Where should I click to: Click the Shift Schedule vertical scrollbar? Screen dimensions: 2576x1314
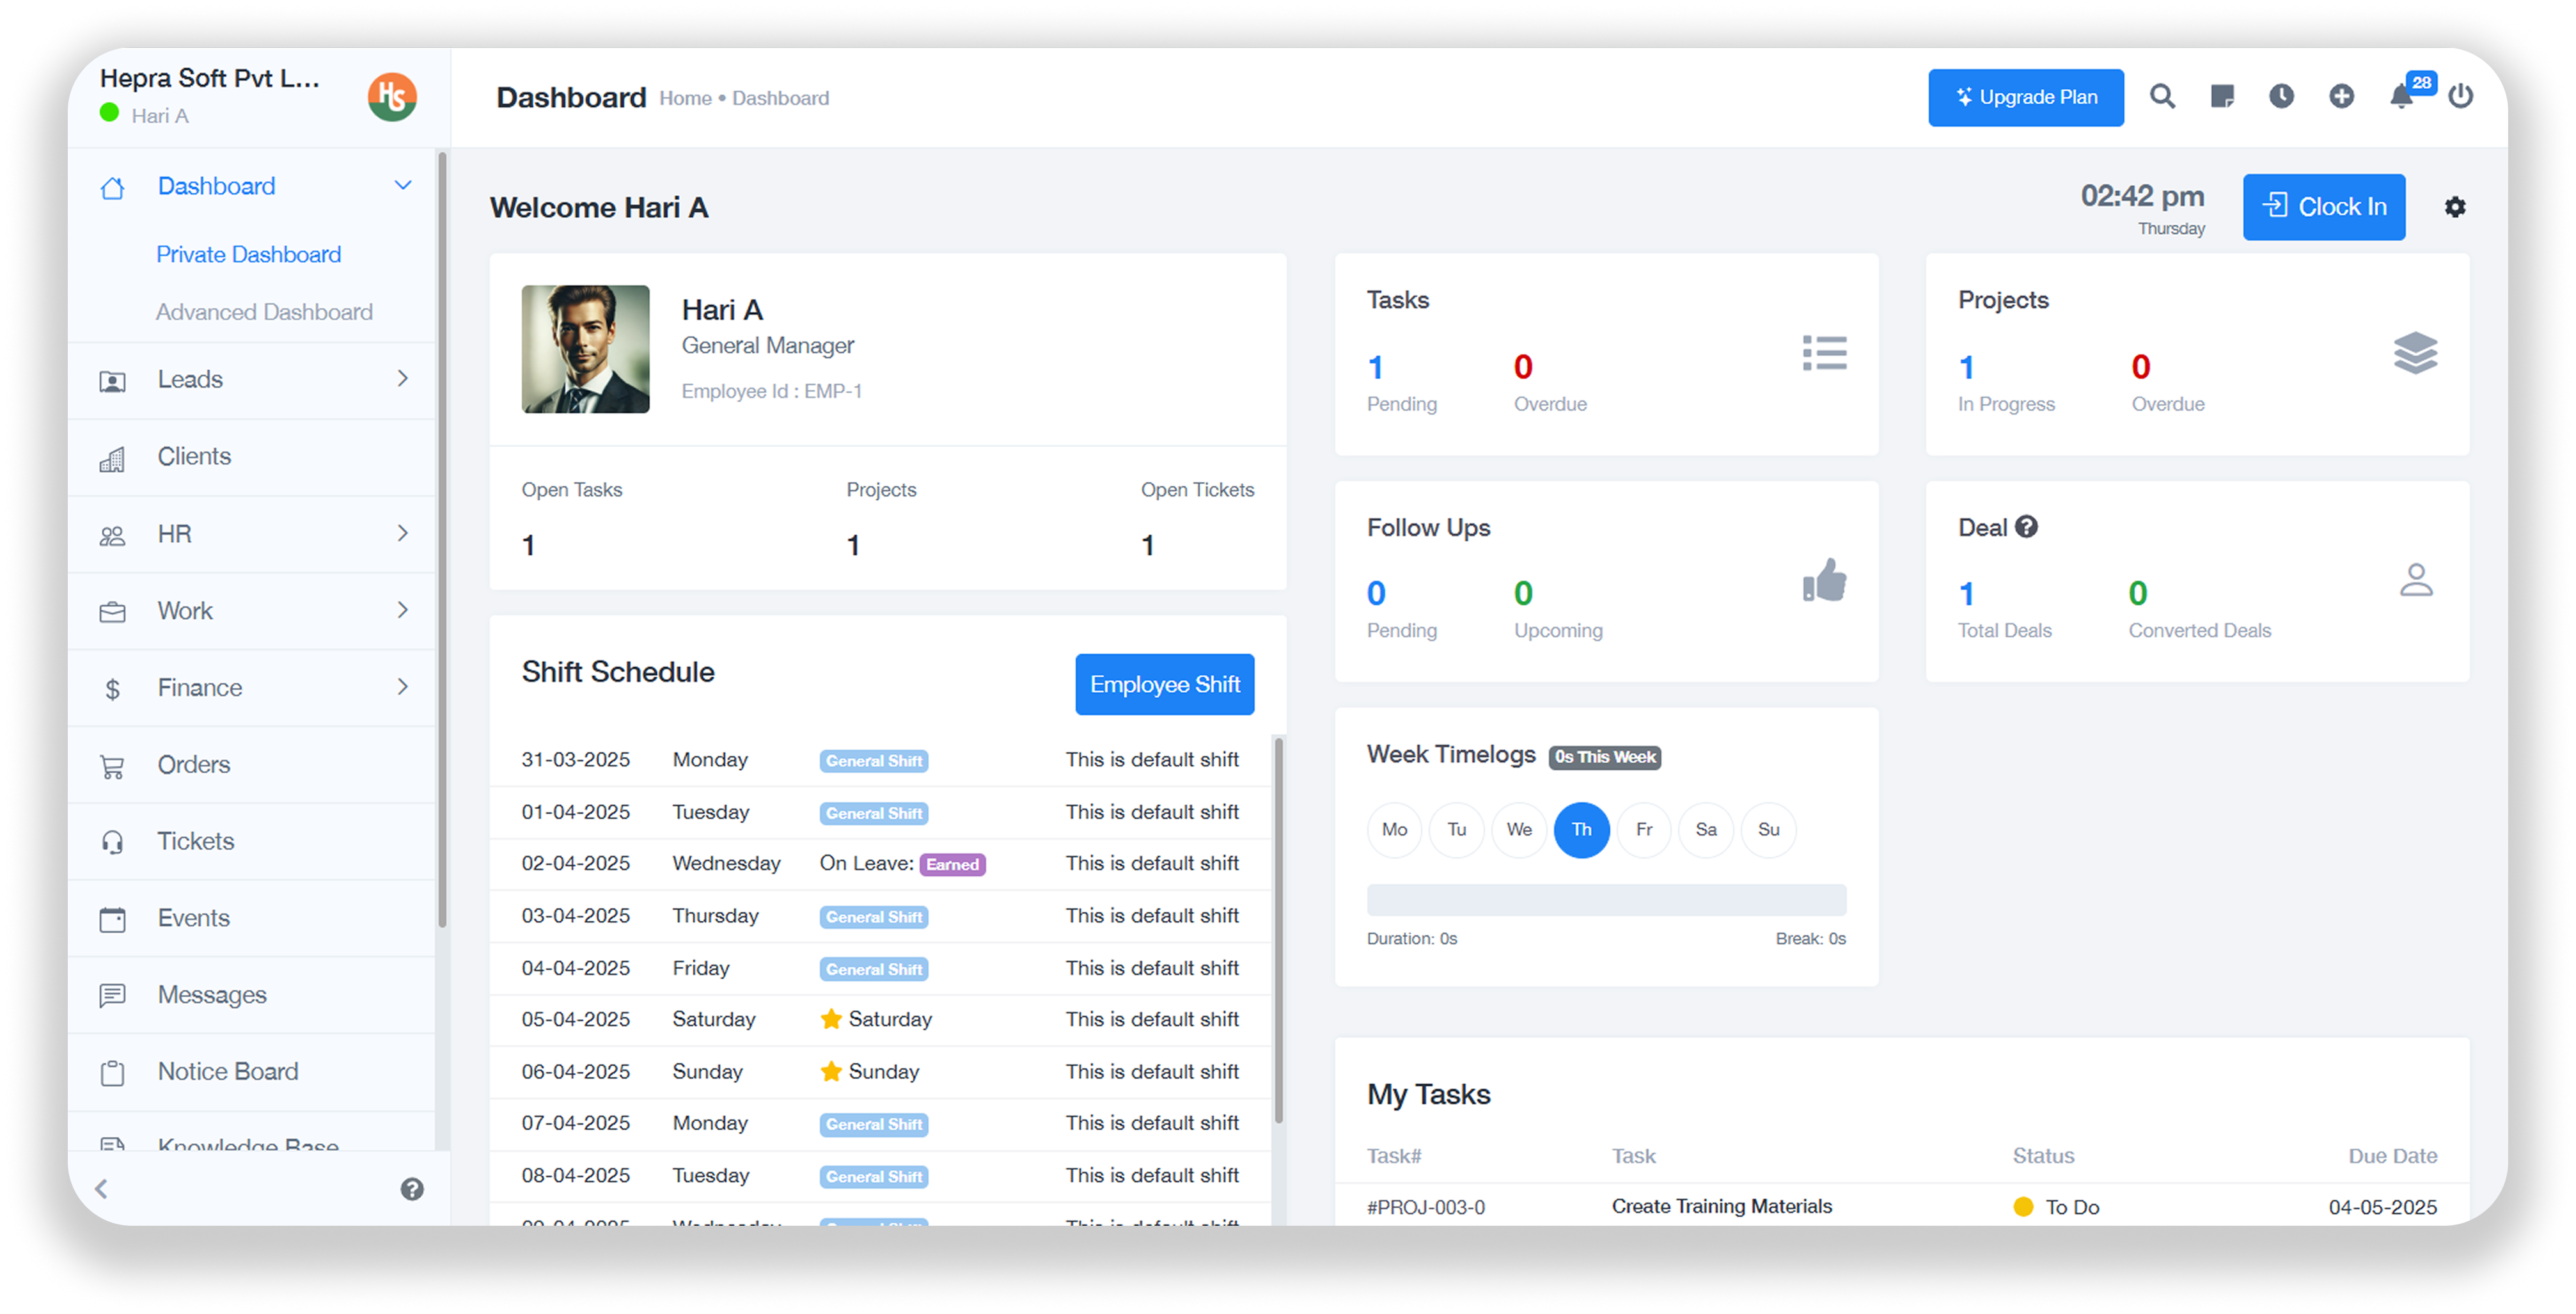(x=1278, y=930)
